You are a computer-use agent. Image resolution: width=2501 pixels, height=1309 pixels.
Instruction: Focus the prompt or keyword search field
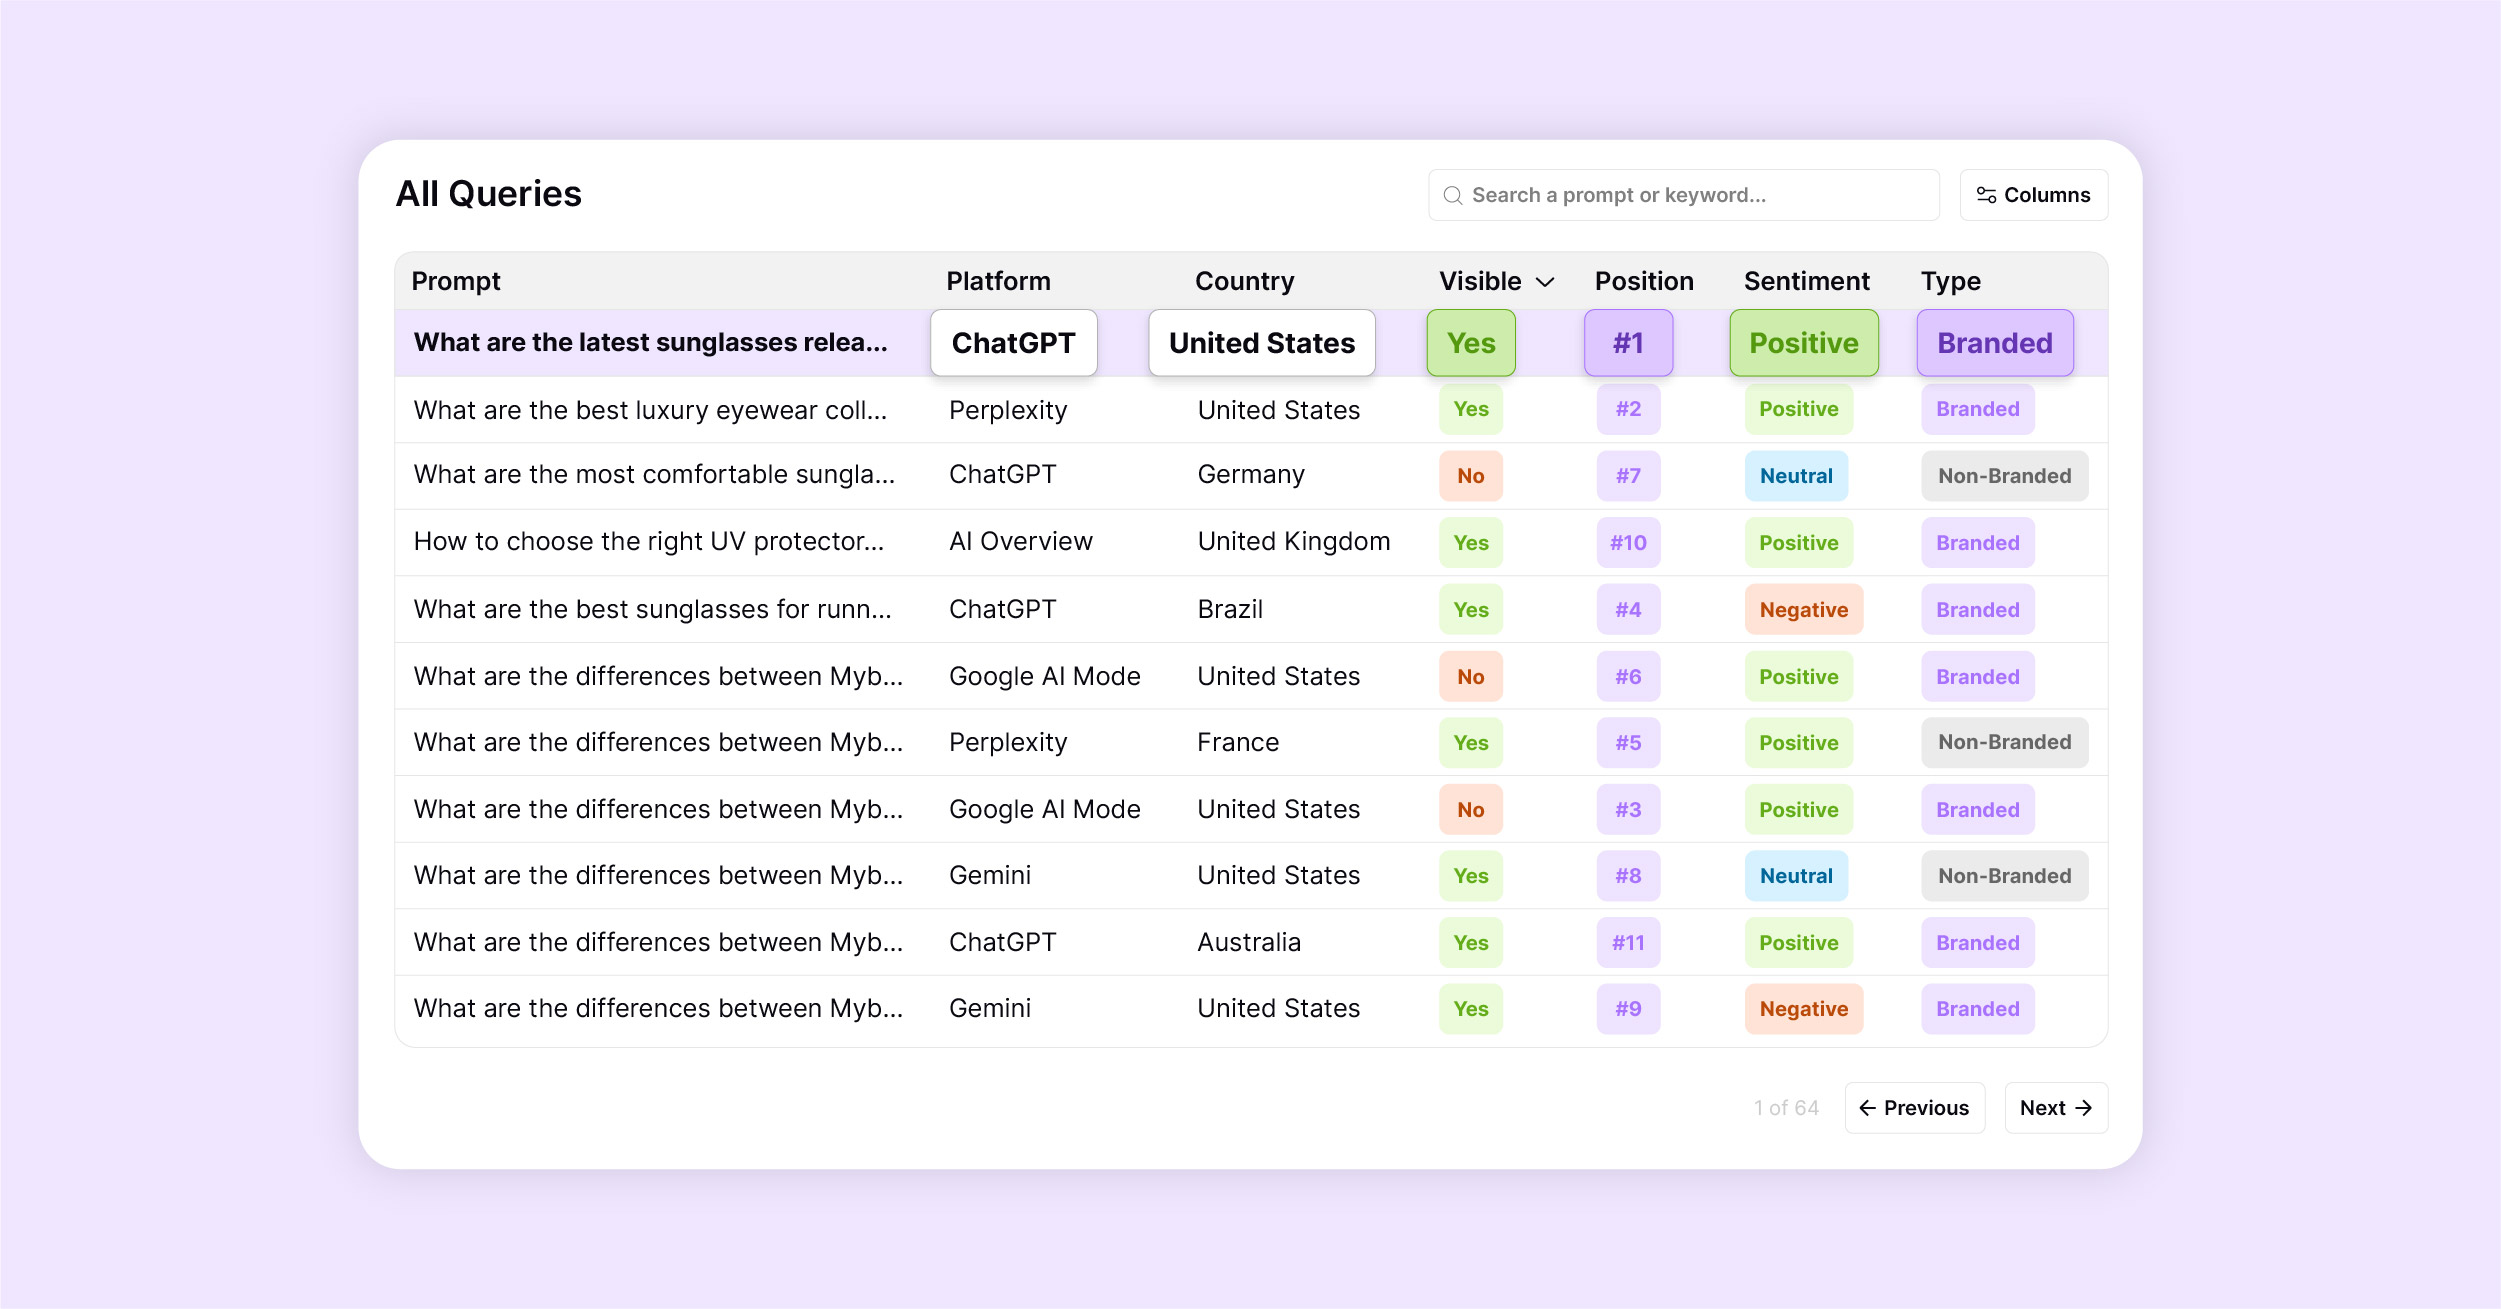pos(1683,195)
